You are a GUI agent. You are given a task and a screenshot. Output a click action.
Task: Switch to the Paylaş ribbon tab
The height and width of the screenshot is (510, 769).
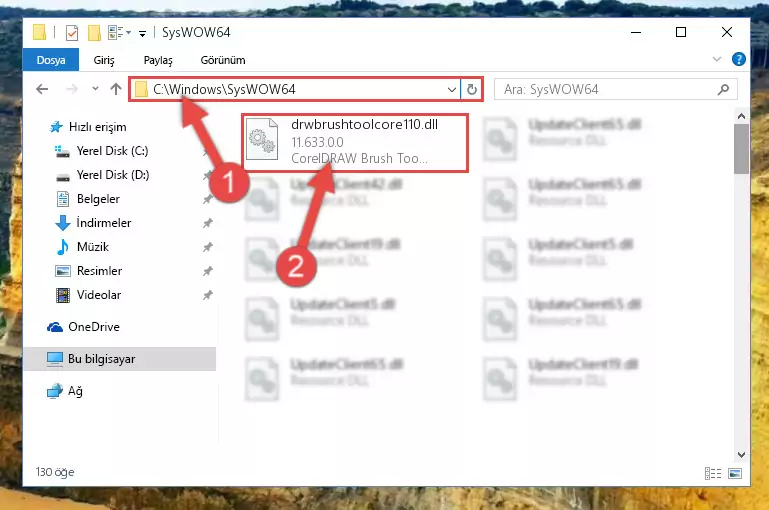coord(158,60)
